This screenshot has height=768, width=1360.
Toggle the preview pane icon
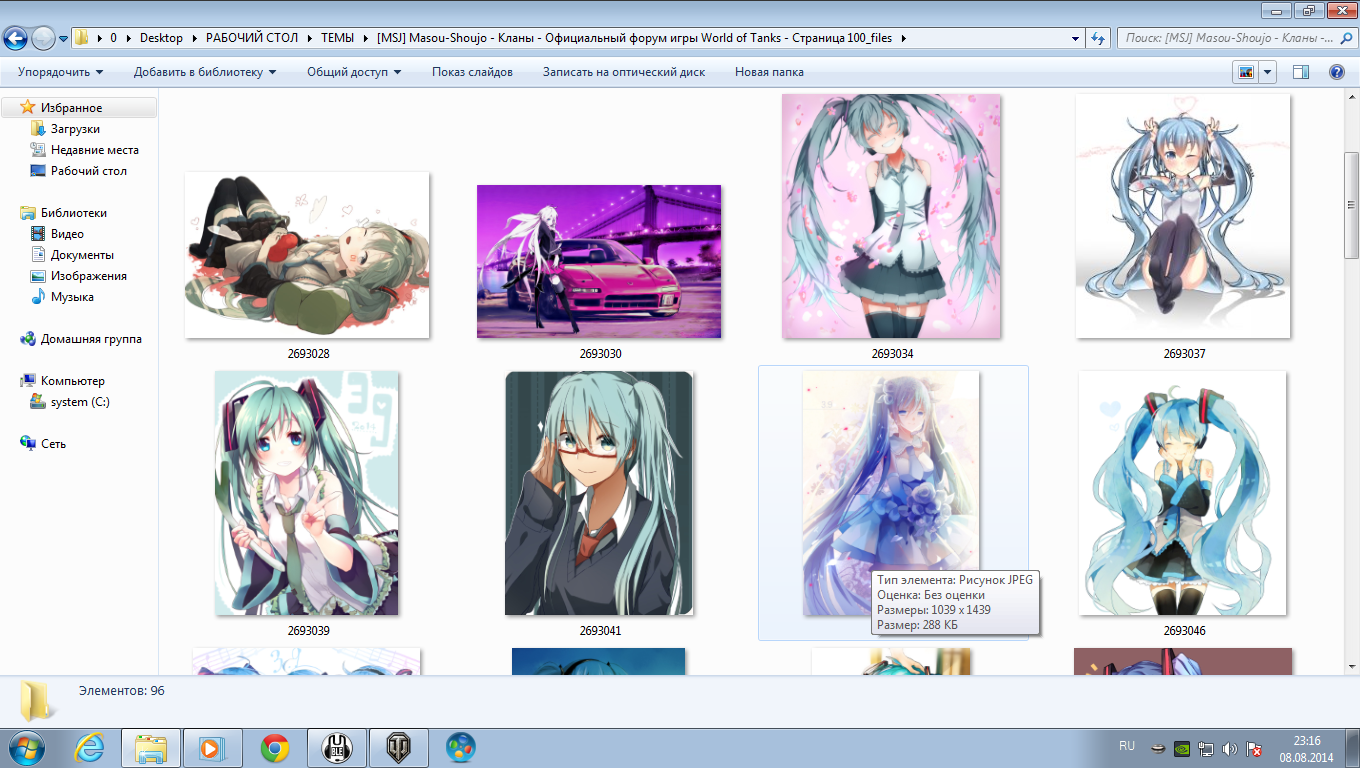pos(1301,72)
